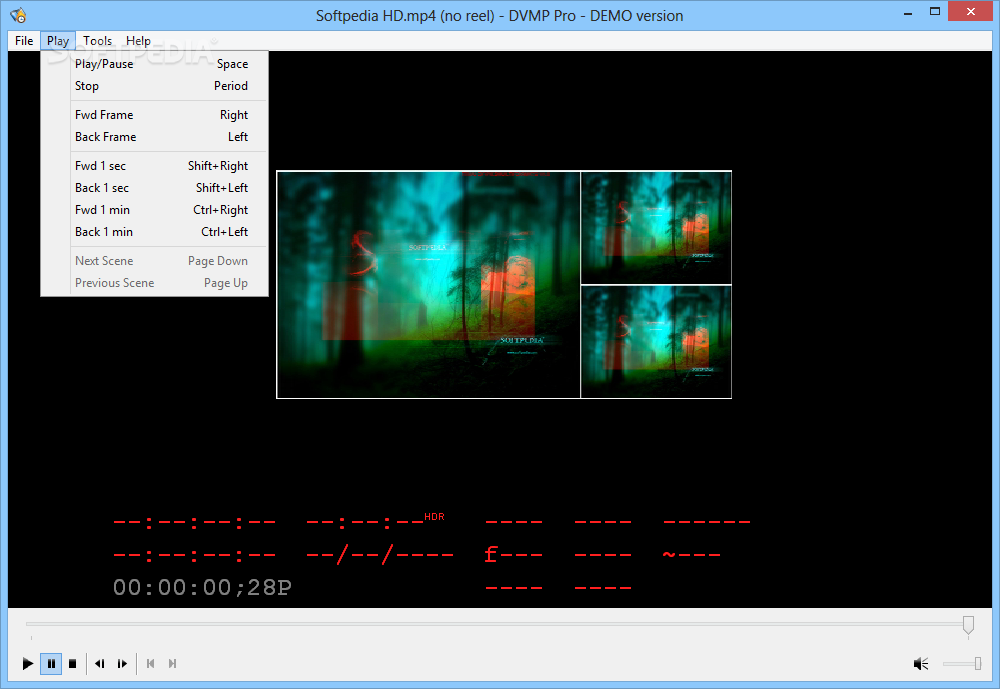Close the open Play menu

(x=58, y=41)
